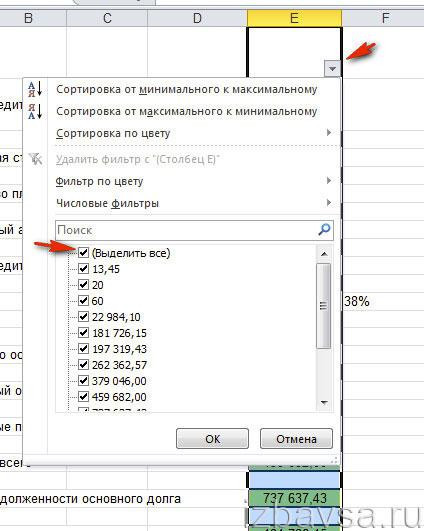Click the filter list scroll down arrow
This screenshot has height=531, width=424.
pyautogui.click(x=324, y=403)
